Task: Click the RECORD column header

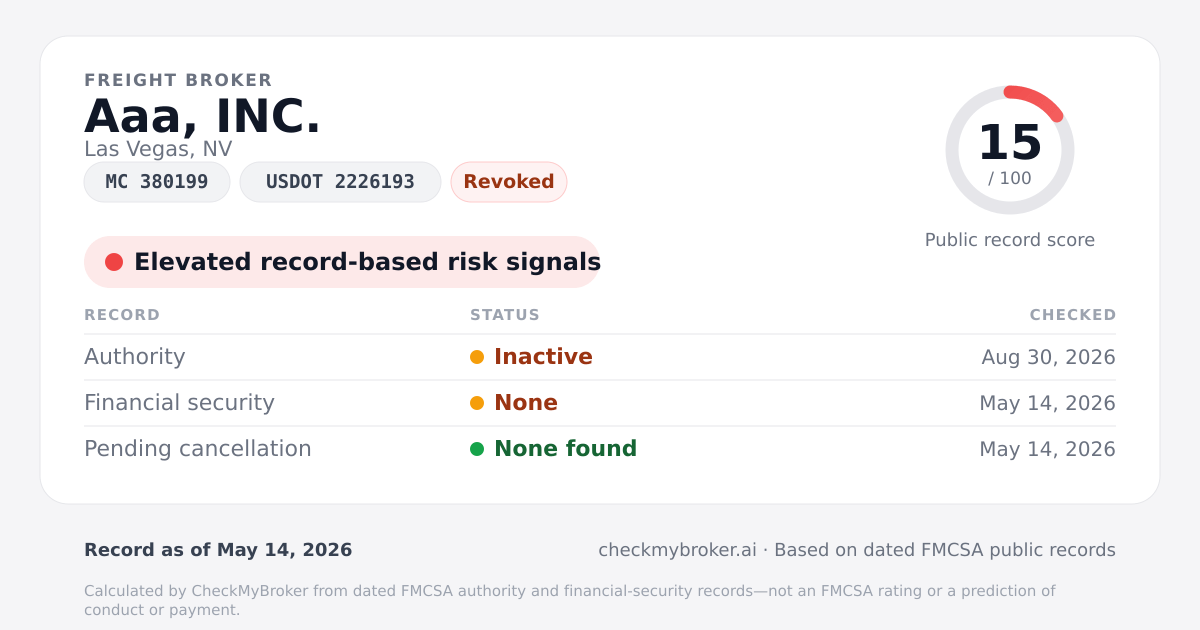Action: (122, 315)
